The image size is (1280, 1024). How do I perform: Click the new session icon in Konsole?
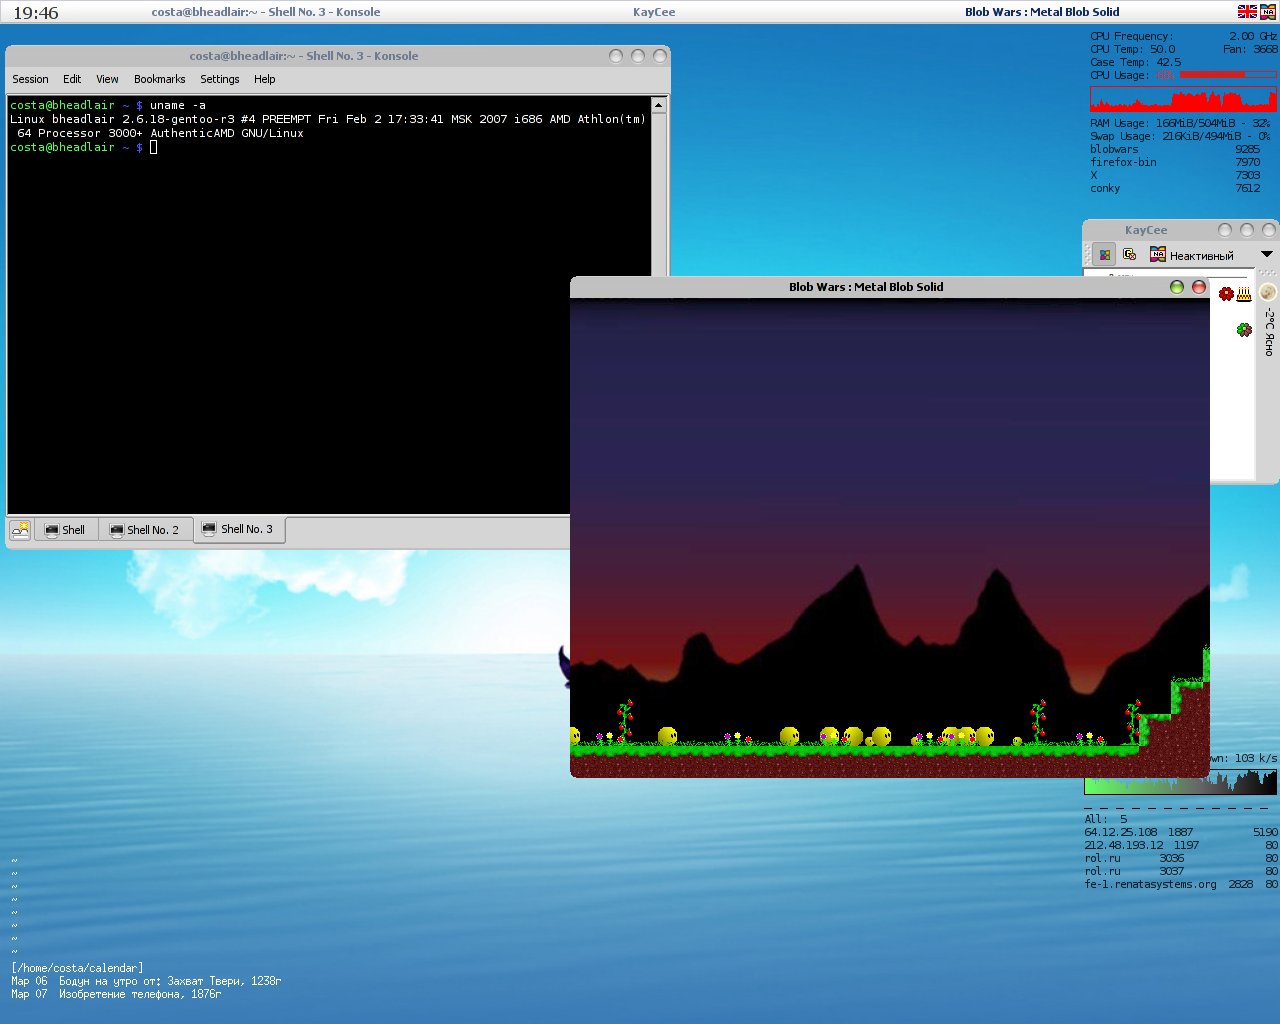20,530
